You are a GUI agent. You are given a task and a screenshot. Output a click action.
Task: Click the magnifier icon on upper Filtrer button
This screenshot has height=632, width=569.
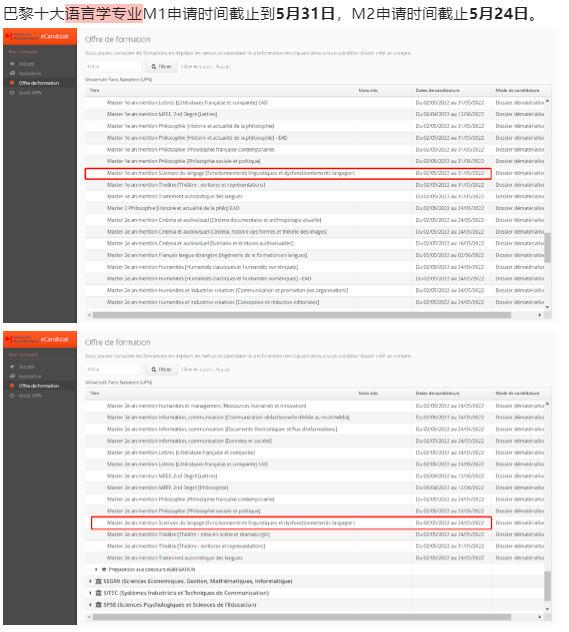coord(154,67)
